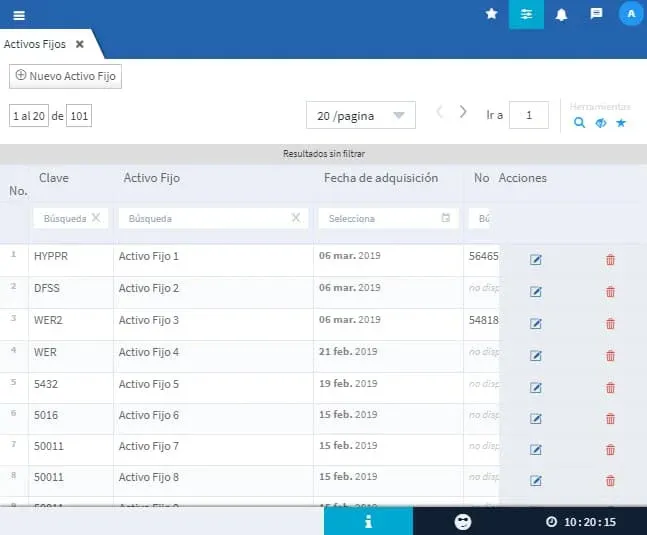
Task: Expand the 20 /pagina dropdown
Action: (x=360, y=116)
